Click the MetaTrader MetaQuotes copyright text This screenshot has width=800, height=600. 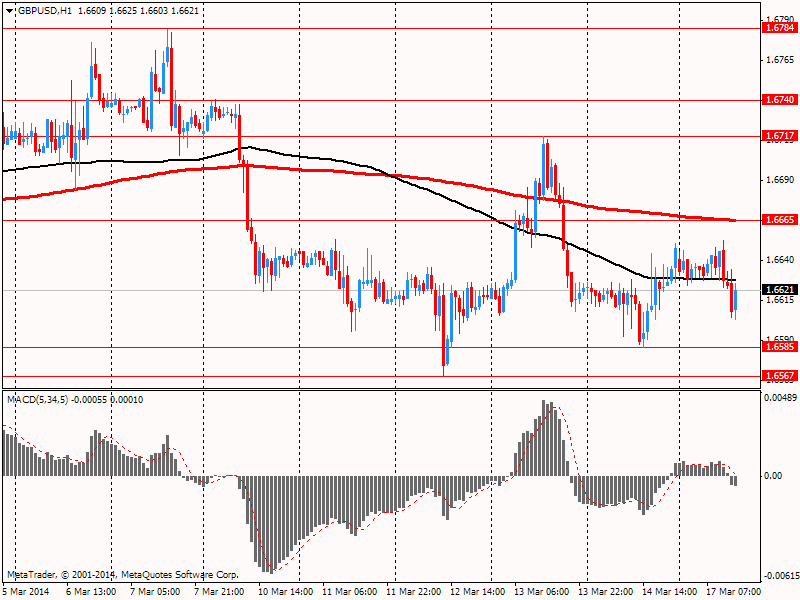point(123,574)
